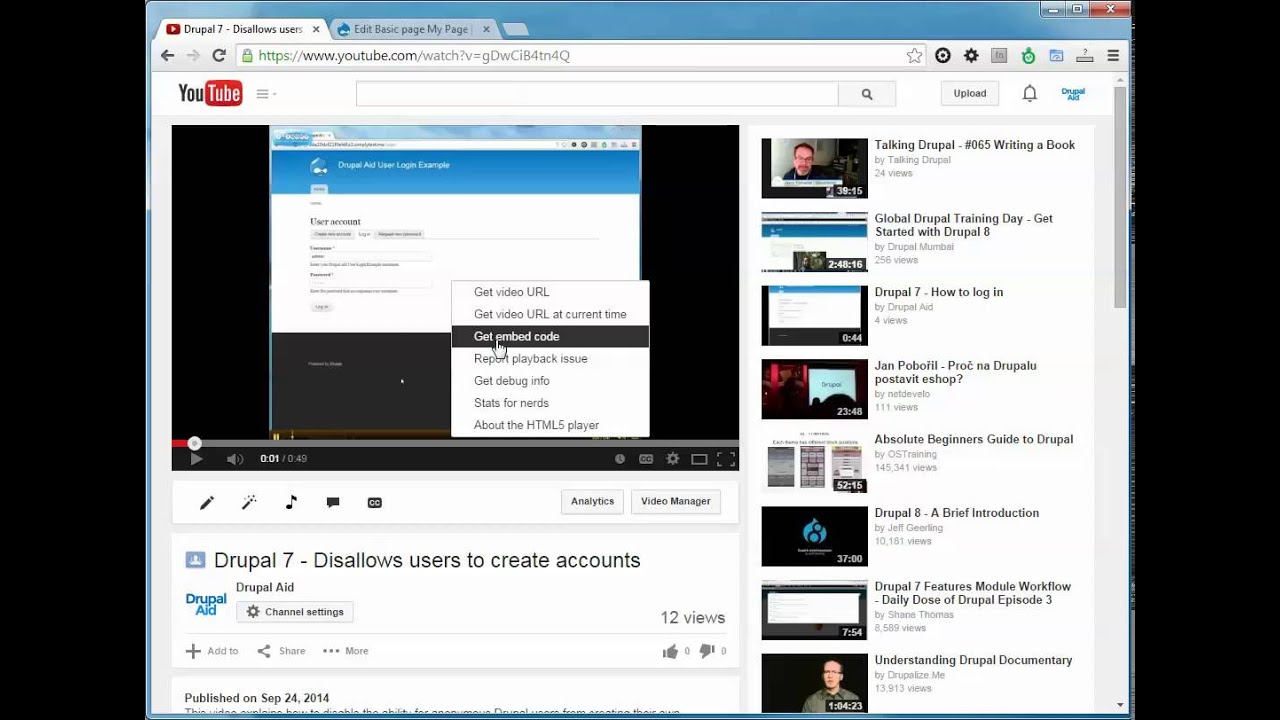Open the Annotations speech bubble tool

(333, 502)
